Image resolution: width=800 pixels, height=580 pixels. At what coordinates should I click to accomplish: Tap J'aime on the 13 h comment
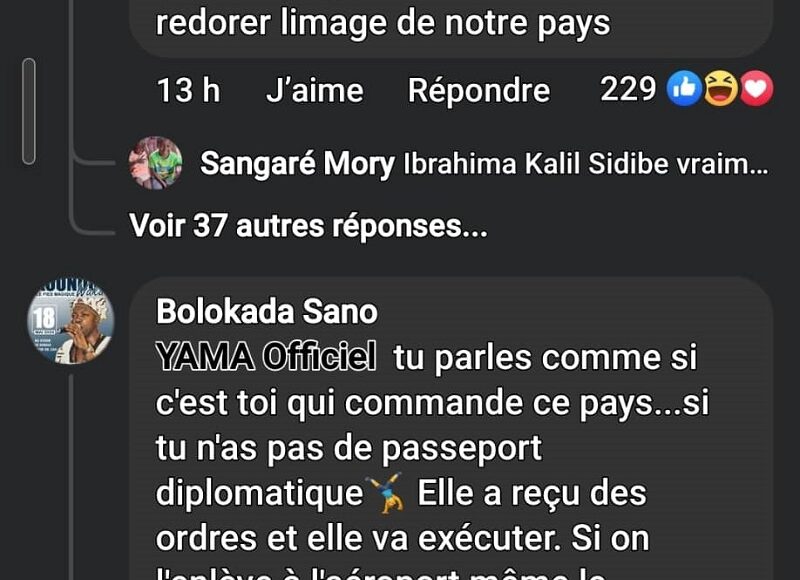click(x=314, y=91)
